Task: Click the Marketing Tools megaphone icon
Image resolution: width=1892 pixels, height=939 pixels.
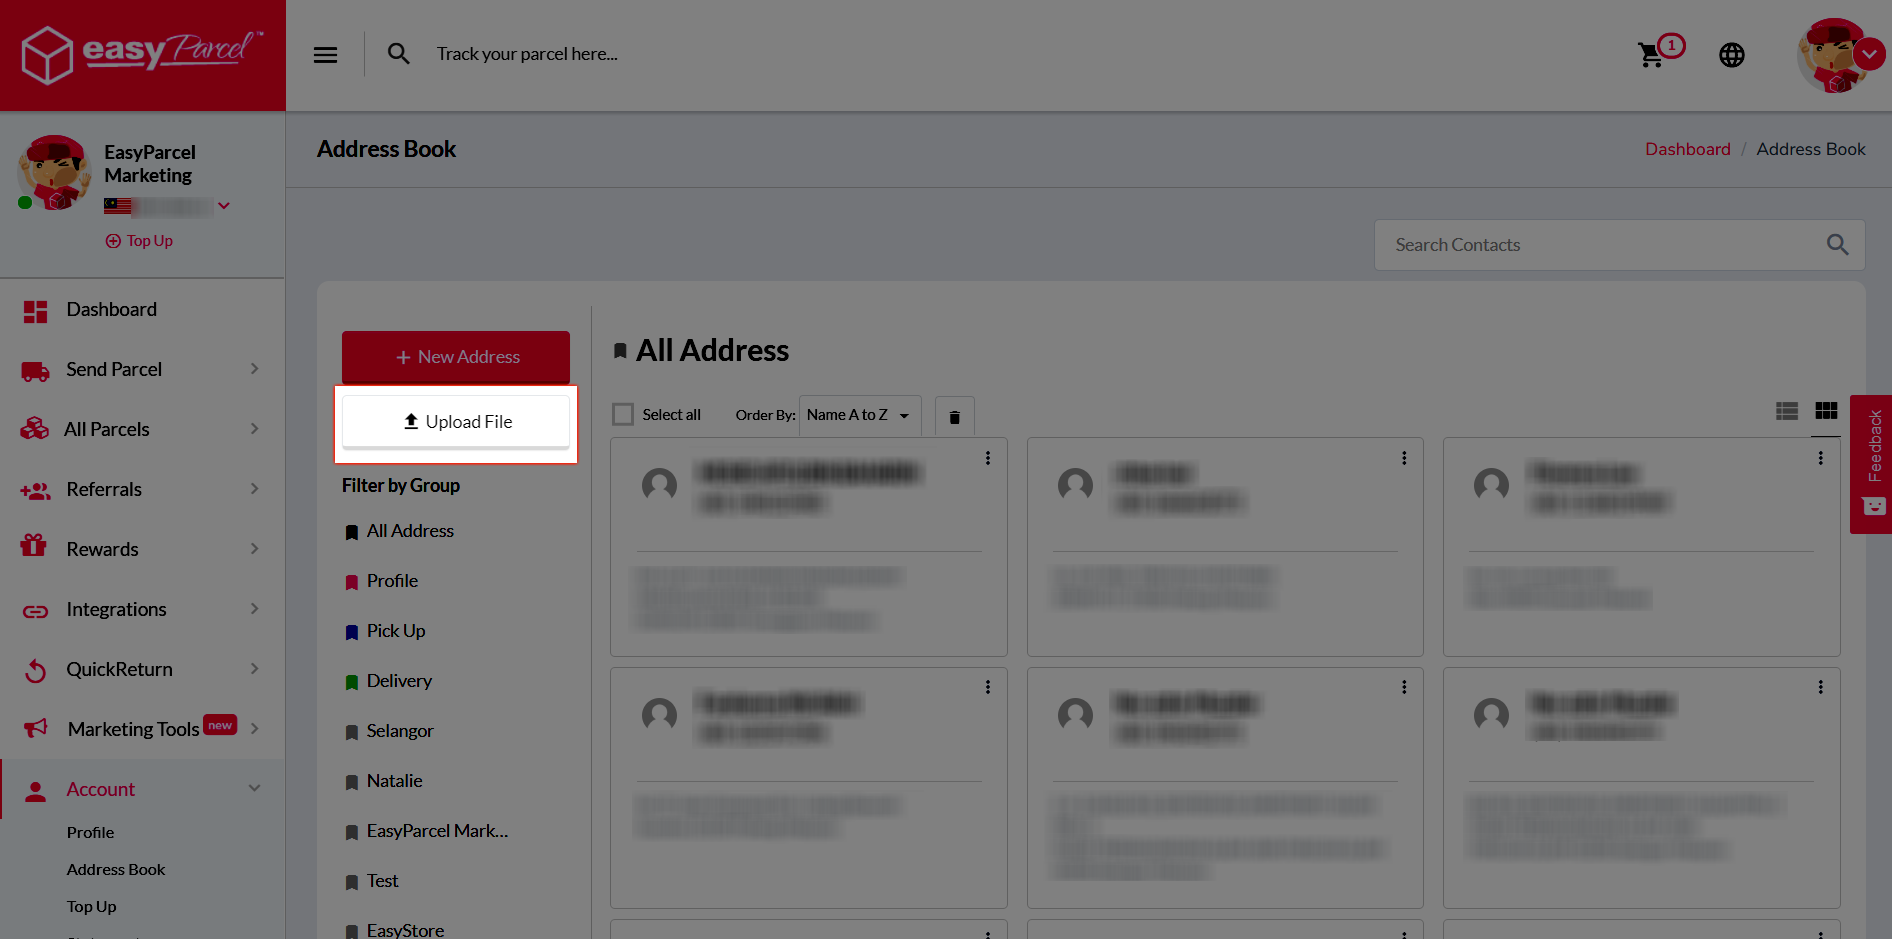Action: (35, 728)
